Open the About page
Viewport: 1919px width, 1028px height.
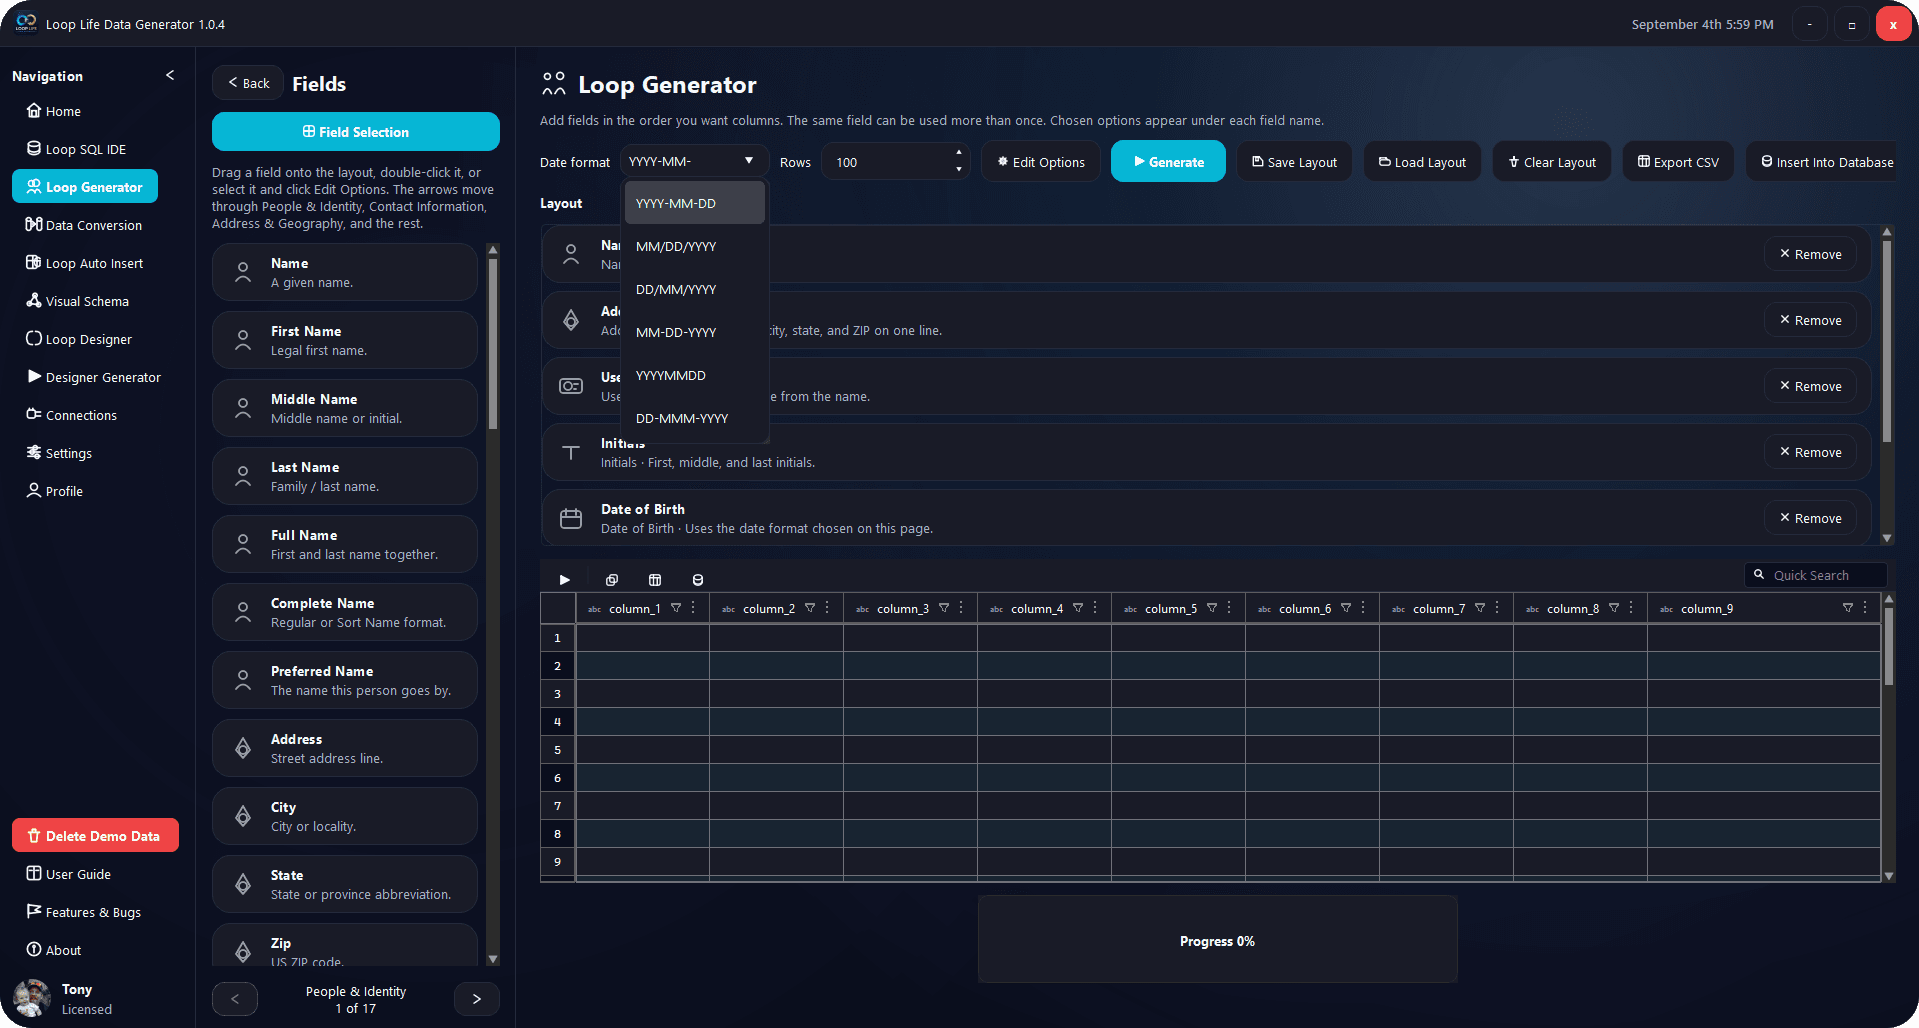(x=54, y=950)
